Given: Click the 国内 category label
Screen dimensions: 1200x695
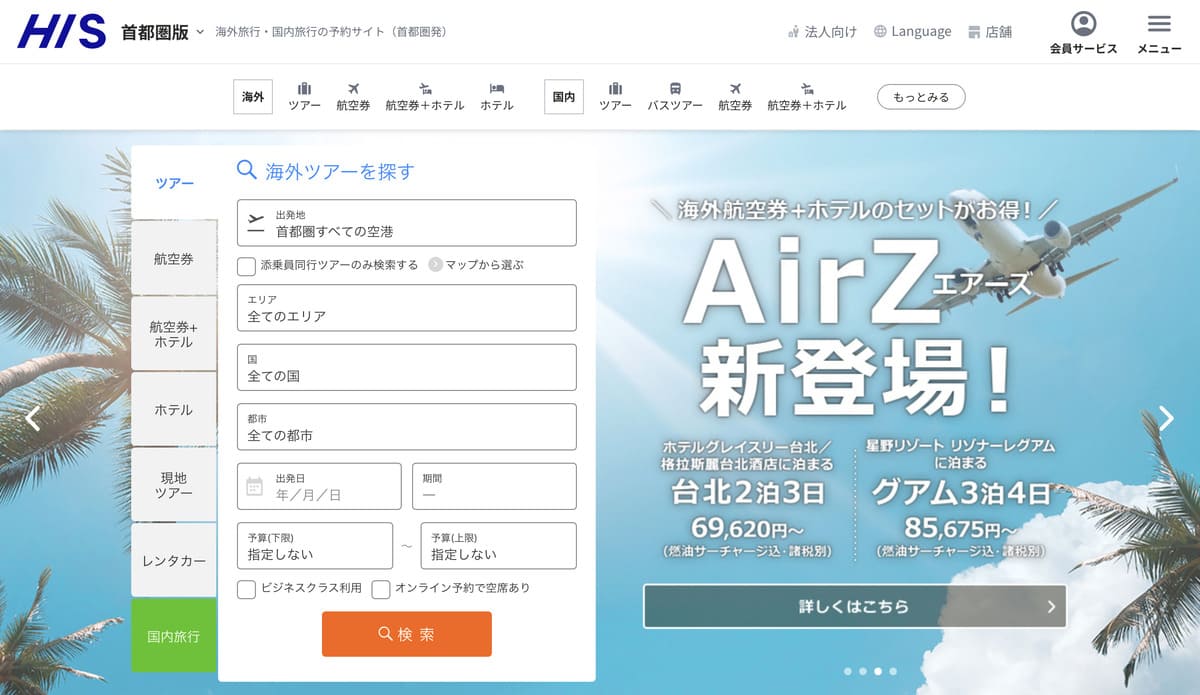Looking at the screenshot, I should 564,97.
